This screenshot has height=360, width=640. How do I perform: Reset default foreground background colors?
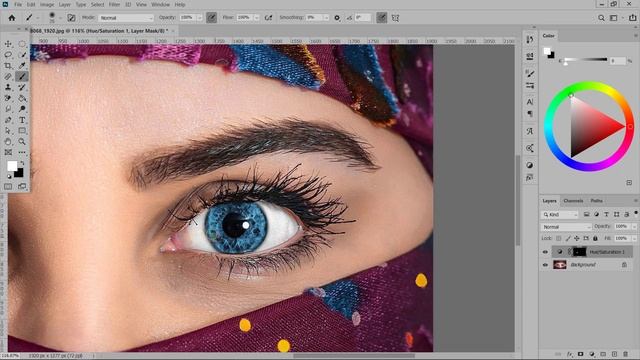pyautogui.click(x=9, y=176)
